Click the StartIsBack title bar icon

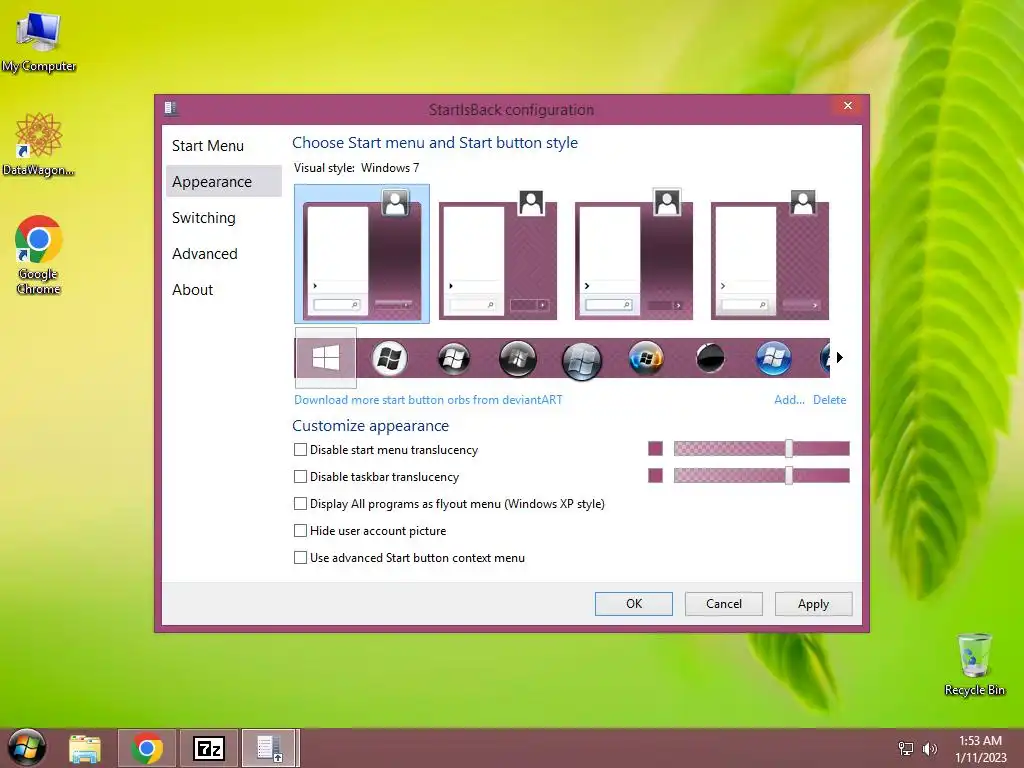tap(171, 108)
